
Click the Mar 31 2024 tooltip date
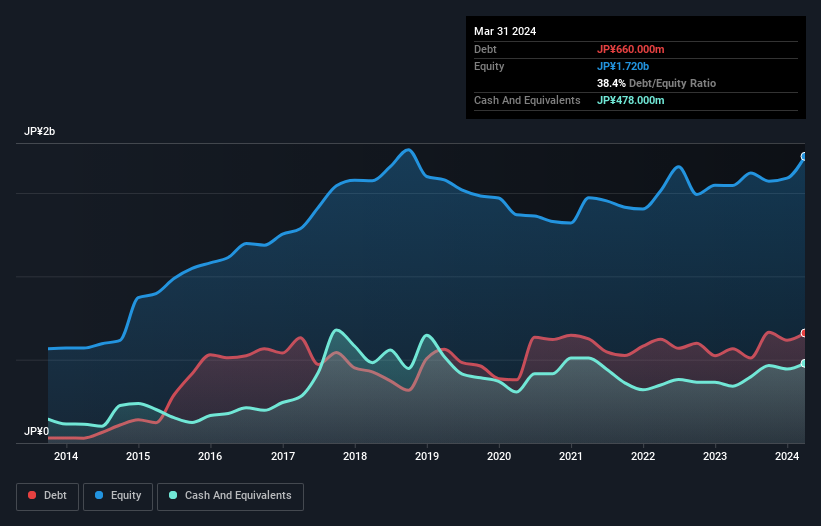(505, 31)
